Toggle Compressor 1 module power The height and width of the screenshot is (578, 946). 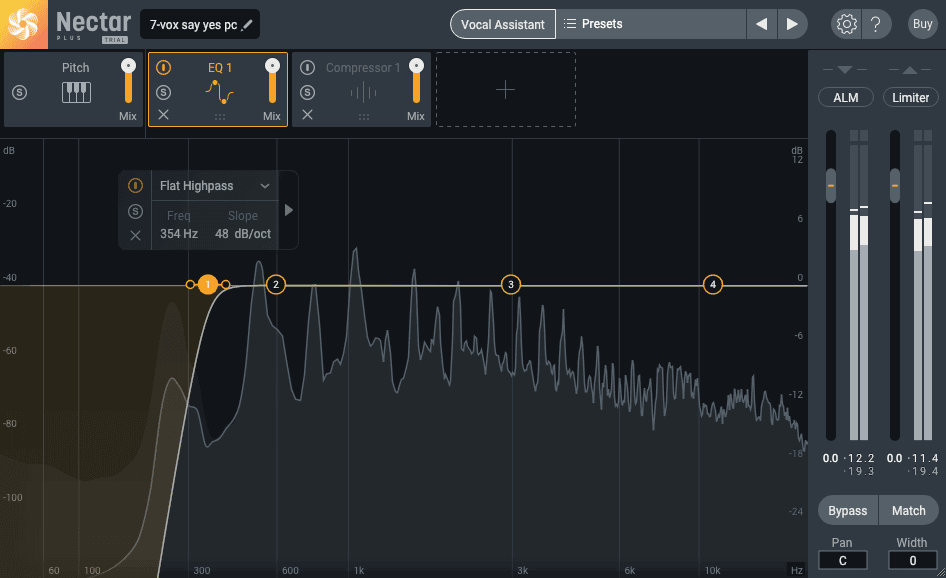[x=307, y=68]
